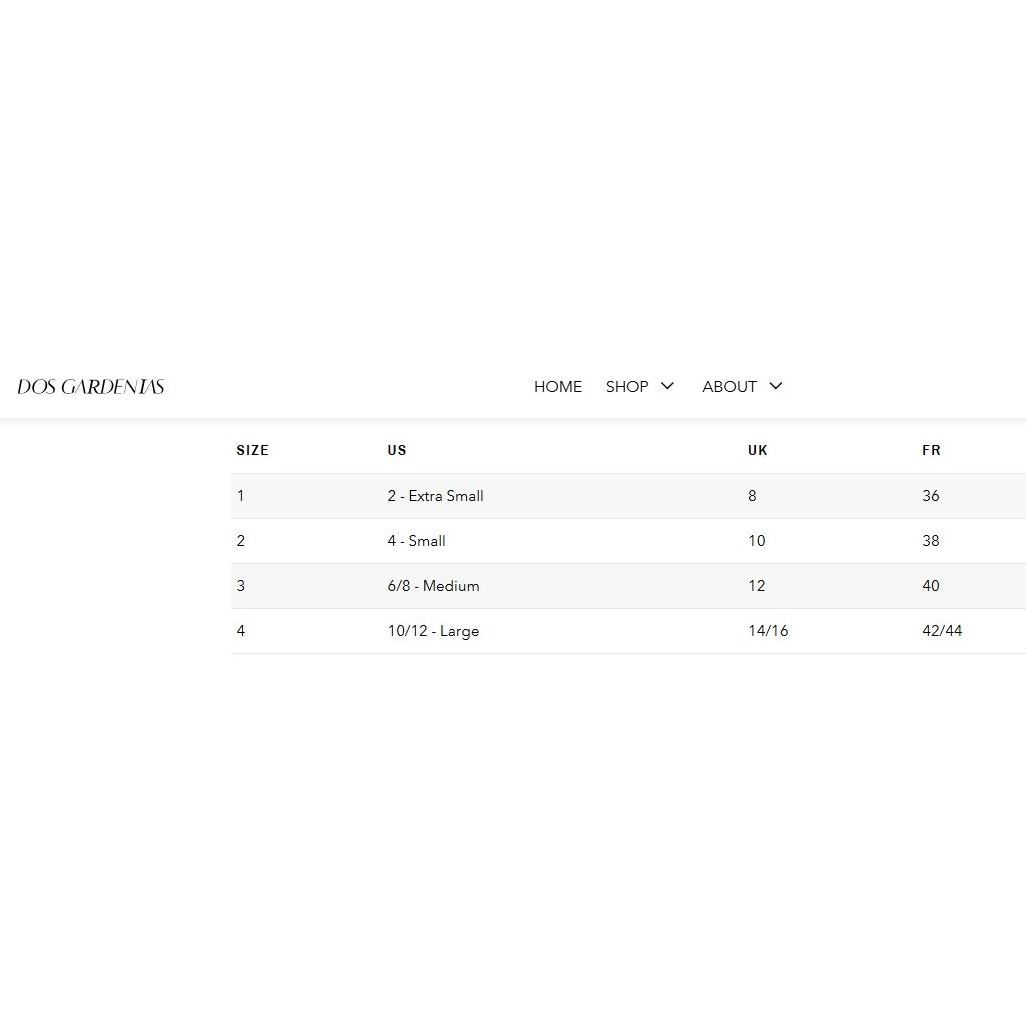Click the '6/8 - Medium' cell
The image size is (1026, 1026).
point(433,586)
